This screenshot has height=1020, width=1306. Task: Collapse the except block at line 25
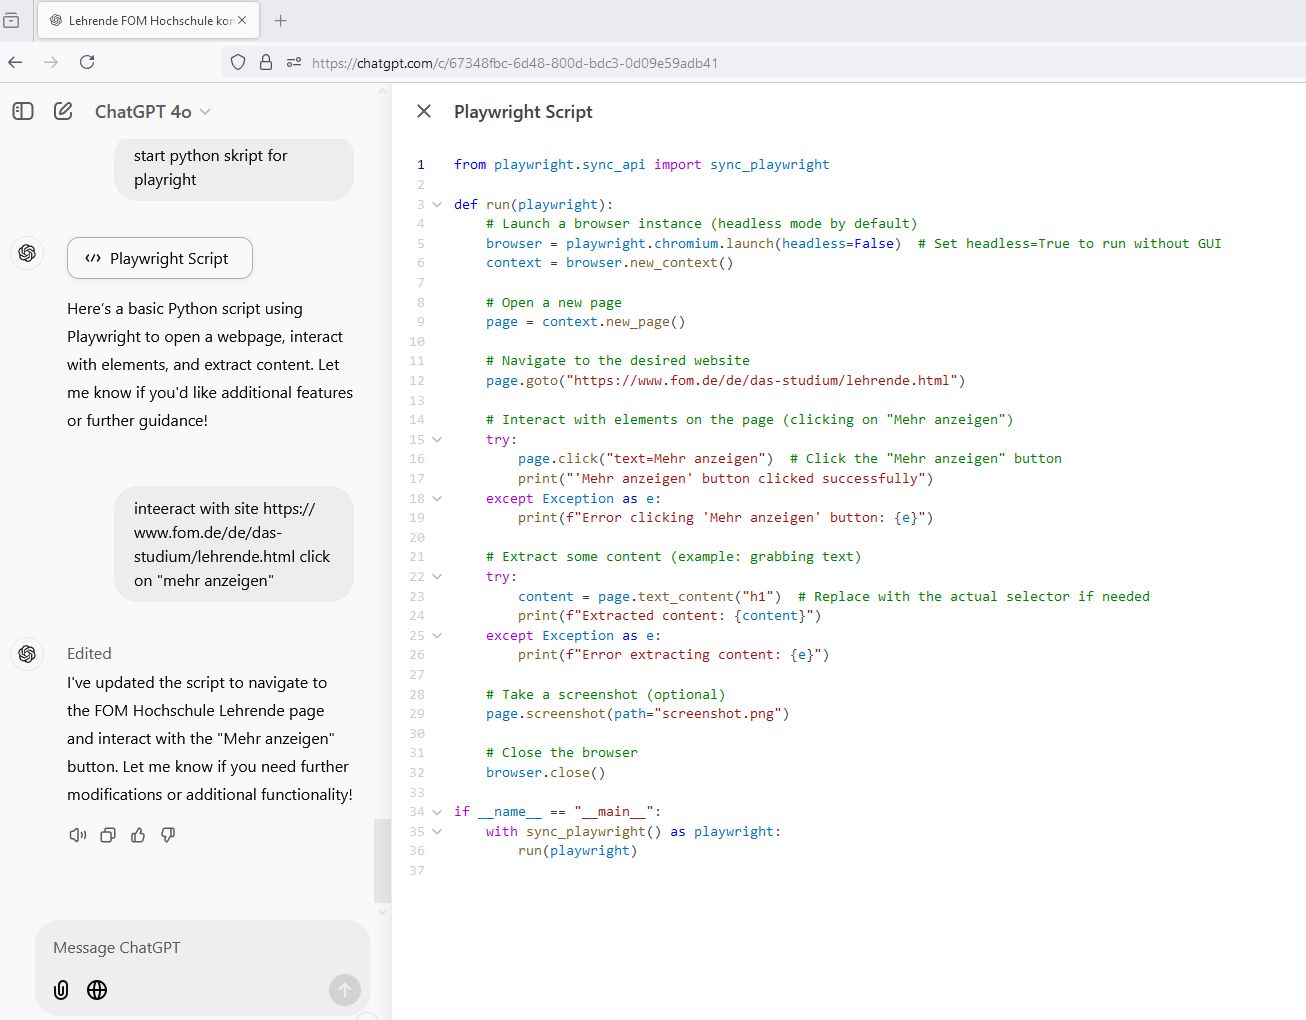pyautogui.click(x=437, y=635)
